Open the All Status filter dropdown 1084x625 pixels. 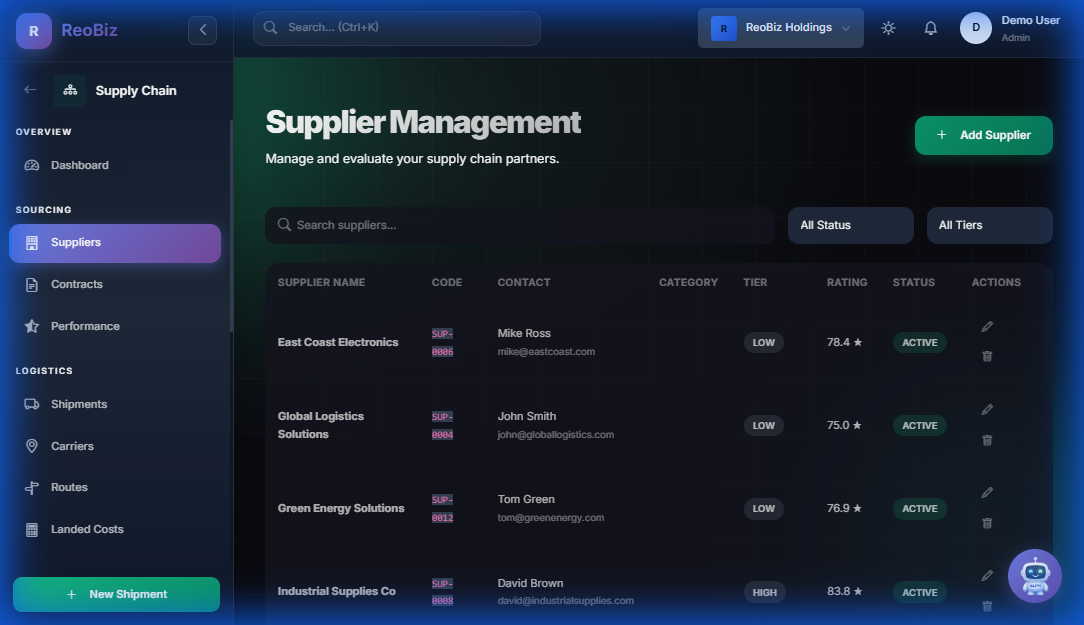(850, 225)
